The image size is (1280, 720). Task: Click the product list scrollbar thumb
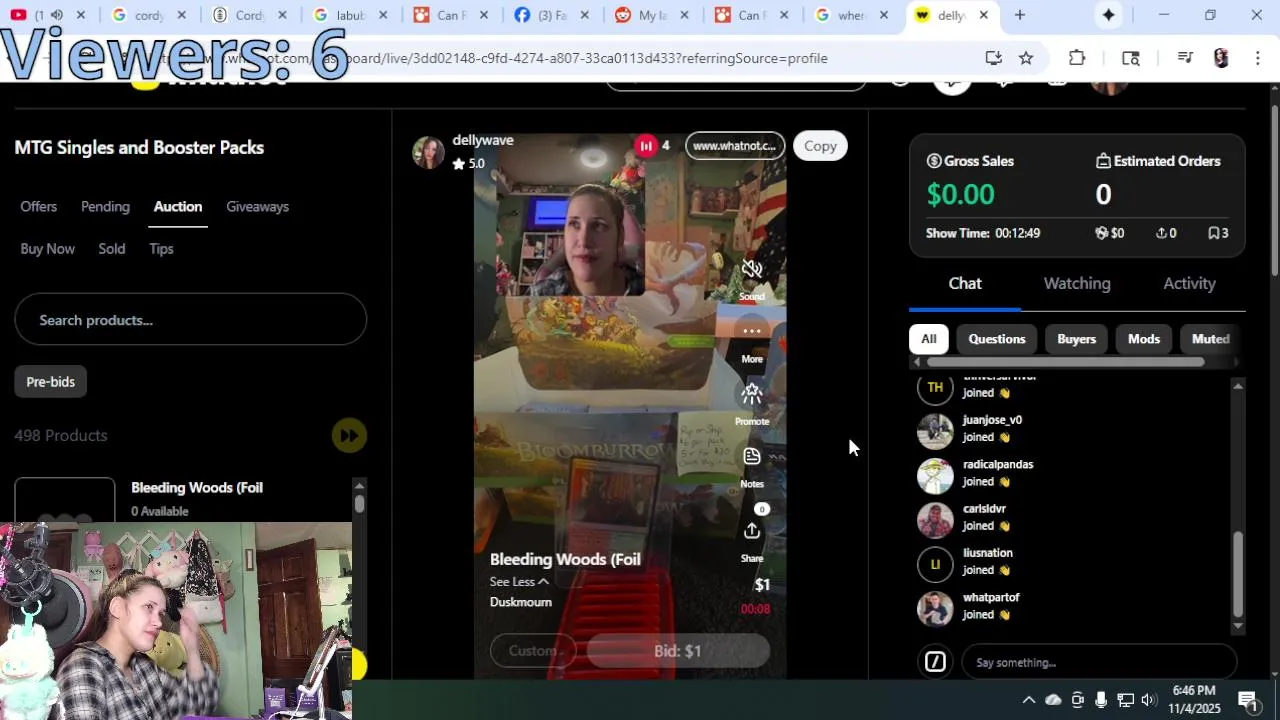(x=360, y=504)
